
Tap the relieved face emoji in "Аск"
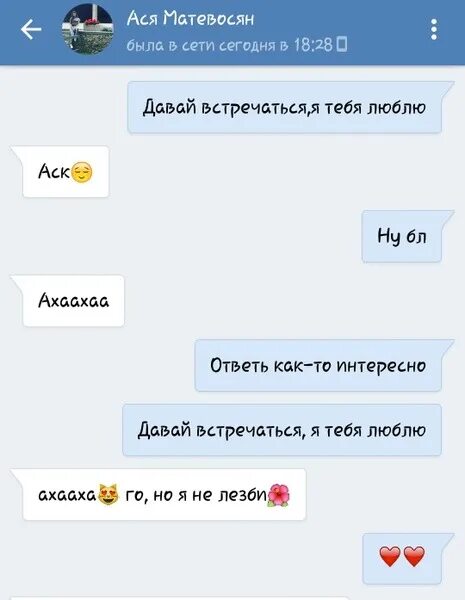pos(82,172)
